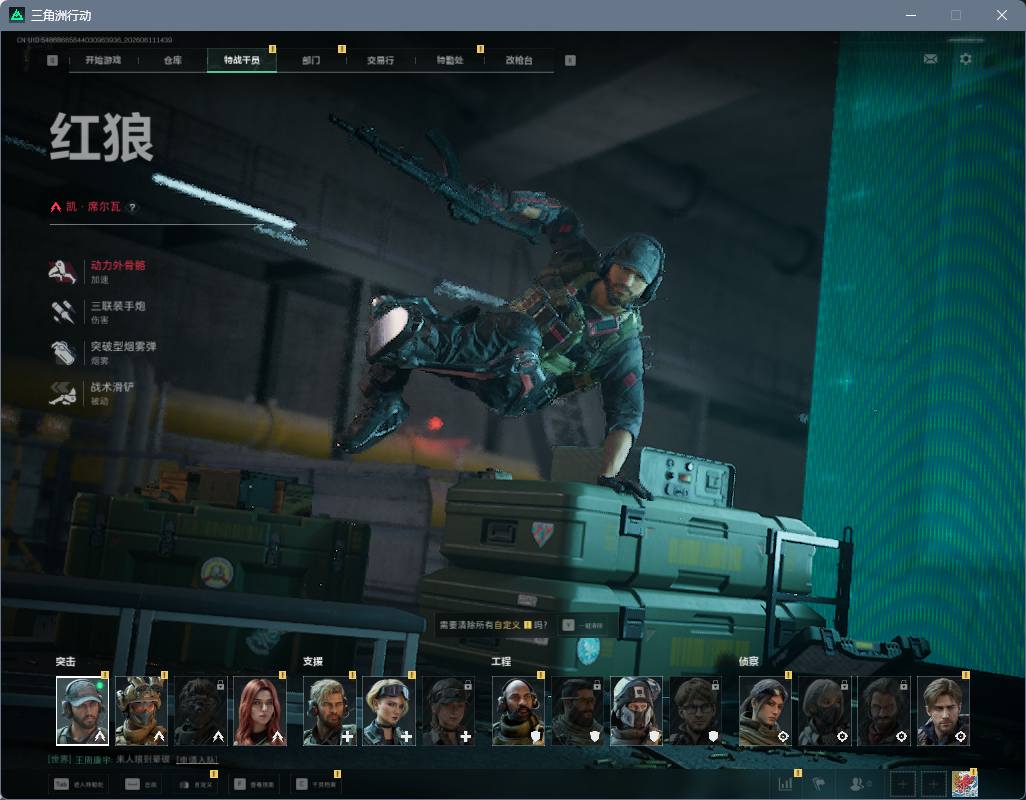Click the flag icon in bottom bar
Viewport: 1026px width, 800px height.
click(818, 783)
